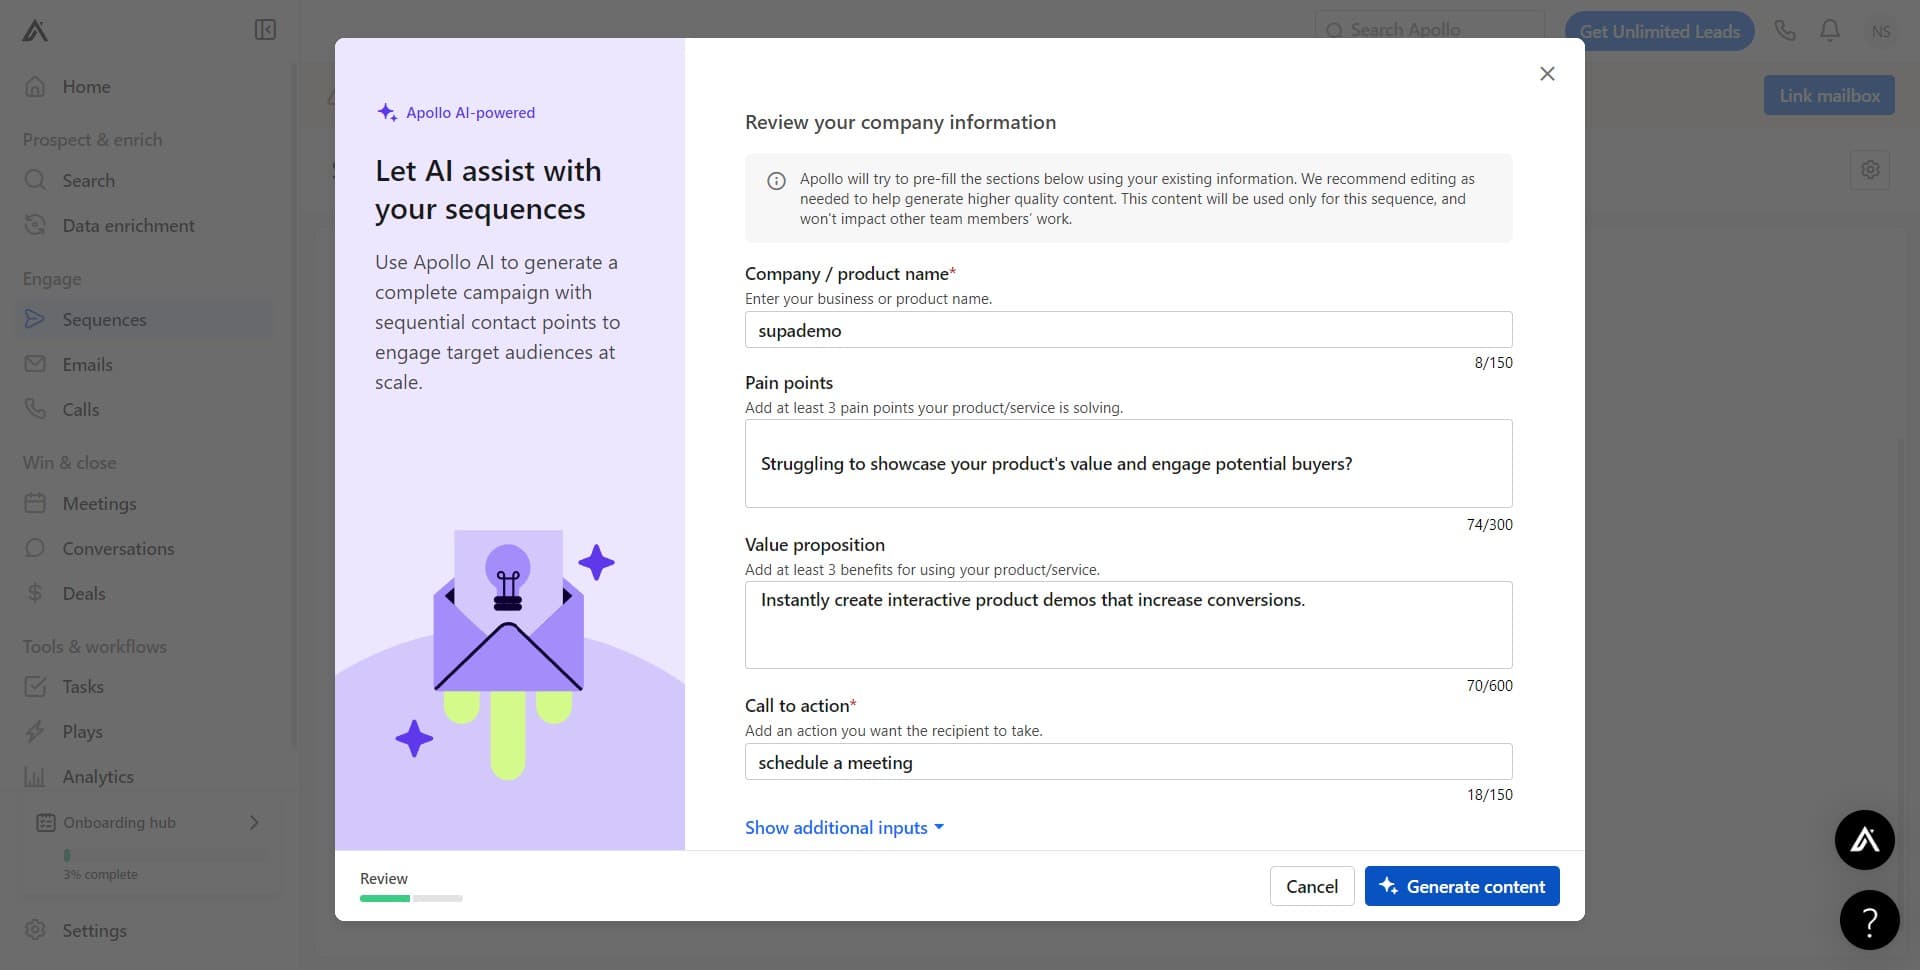Click the help question mark bubble
The height and width of the screenshot is (970, 1920).
(1869, 919)
